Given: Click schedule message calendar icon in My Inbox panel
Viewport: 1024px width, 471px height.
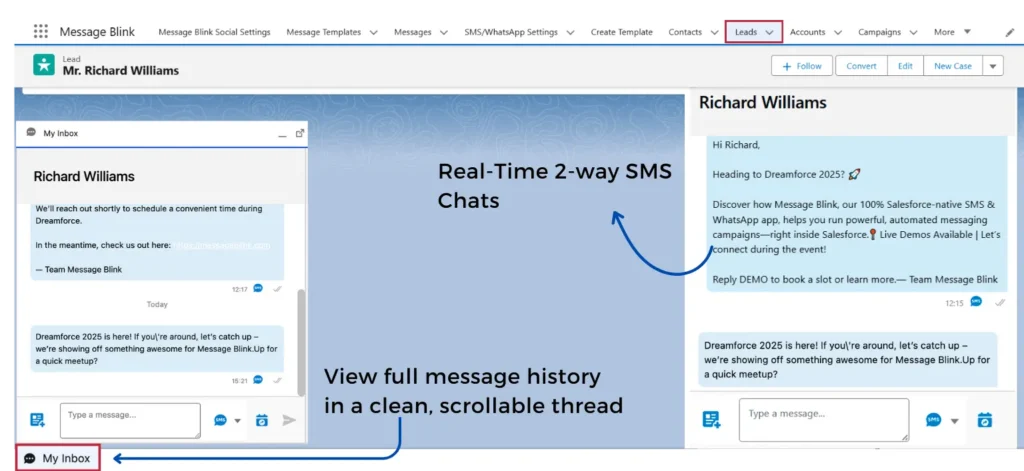Looking at the screenshot, I should 262,420.
